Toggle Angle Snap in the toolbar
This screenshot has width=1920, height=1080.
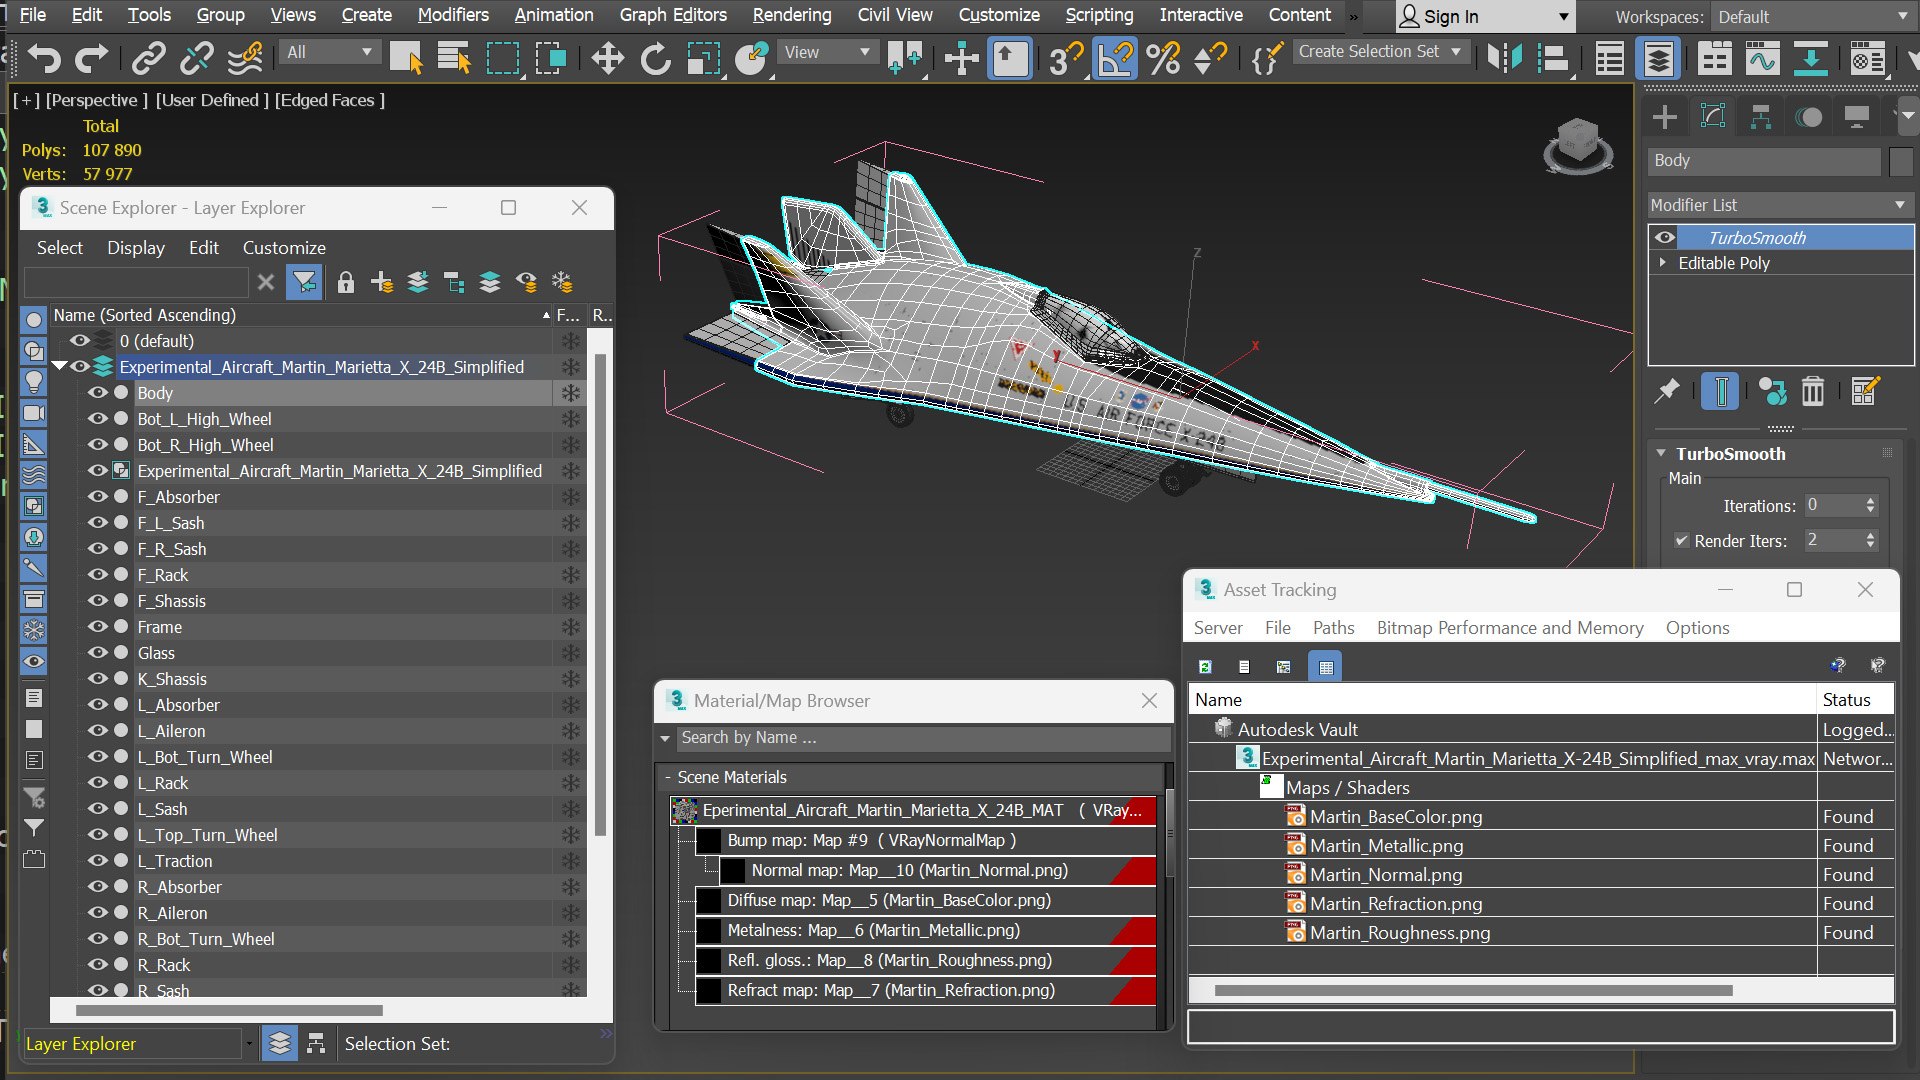[1114, 58]
